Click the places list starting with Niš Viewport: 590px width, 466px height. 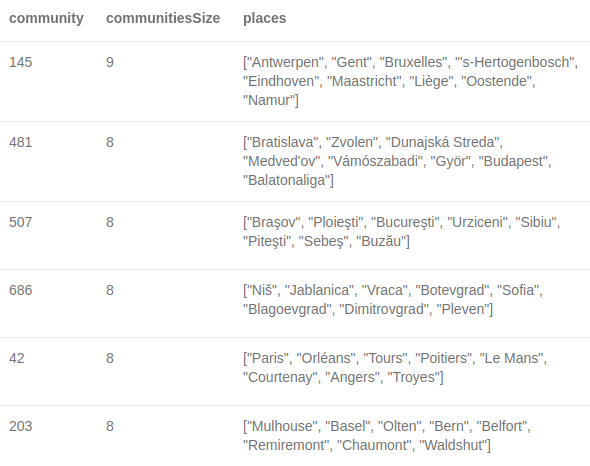tap(393, 300)
